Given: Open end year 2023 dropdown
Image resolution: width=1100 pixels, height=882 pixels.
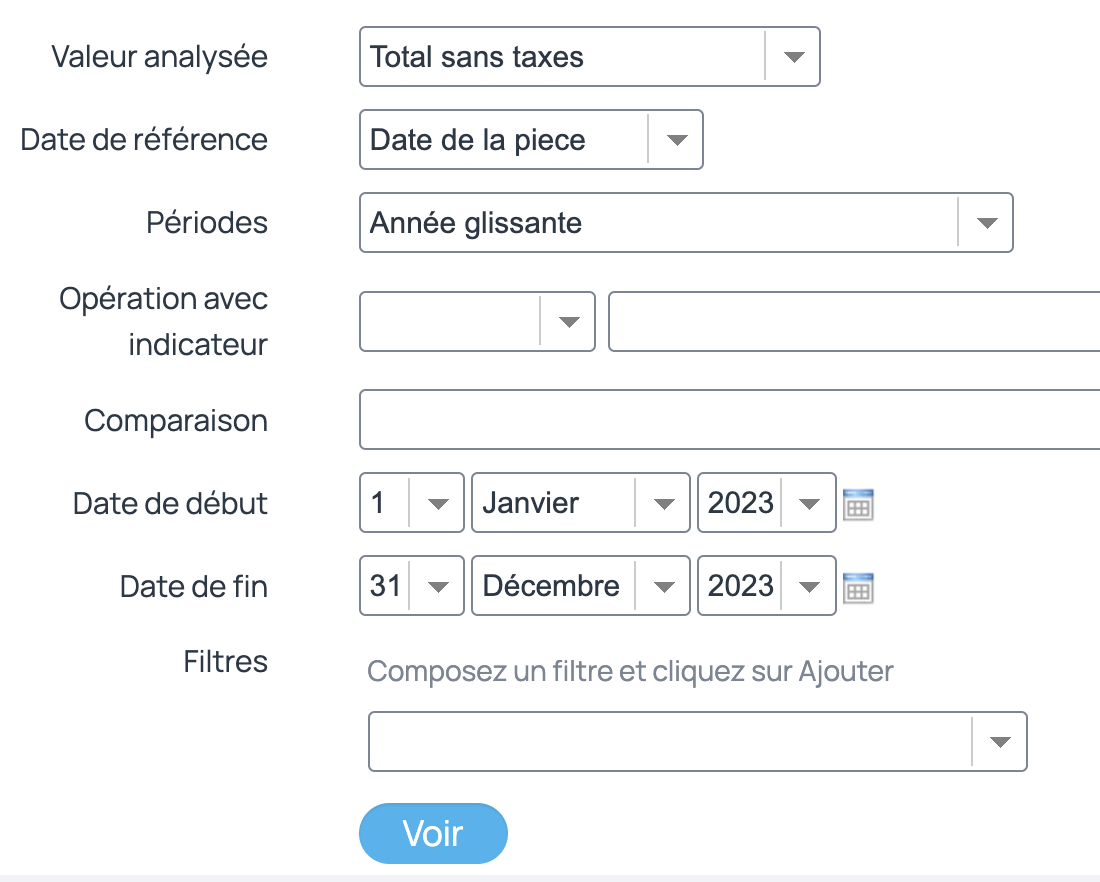Looking at the screenshot, I should point(766,585).
